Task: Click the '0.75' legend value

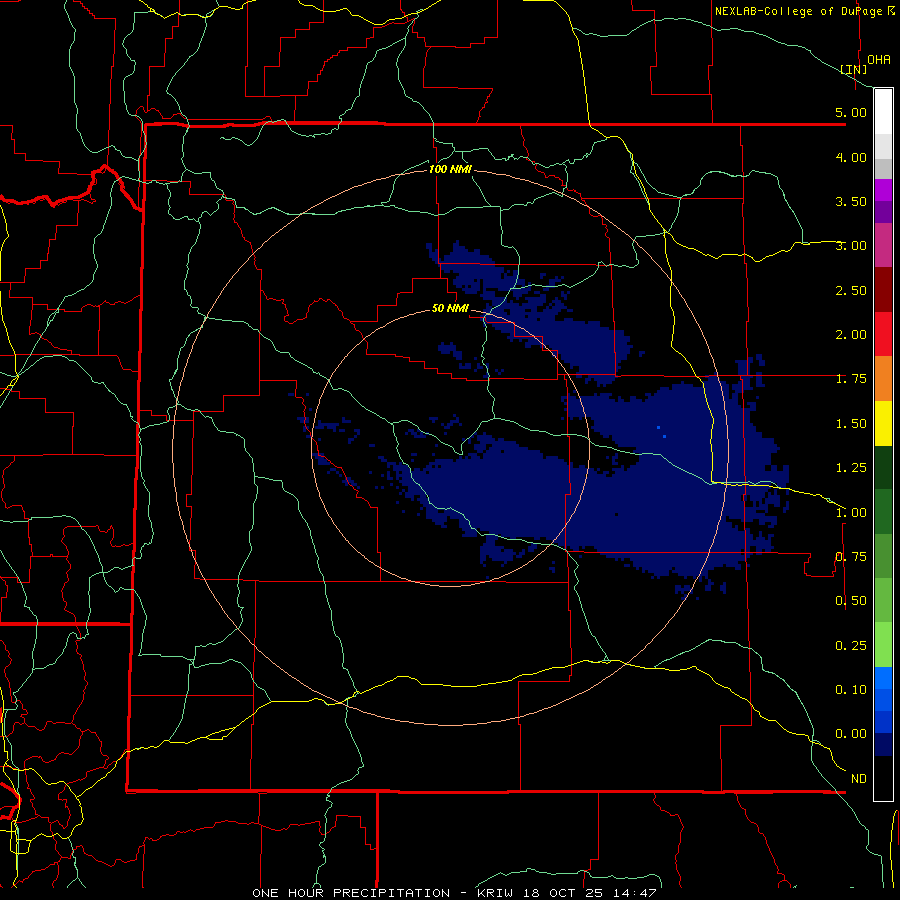Action: point(851,557)
